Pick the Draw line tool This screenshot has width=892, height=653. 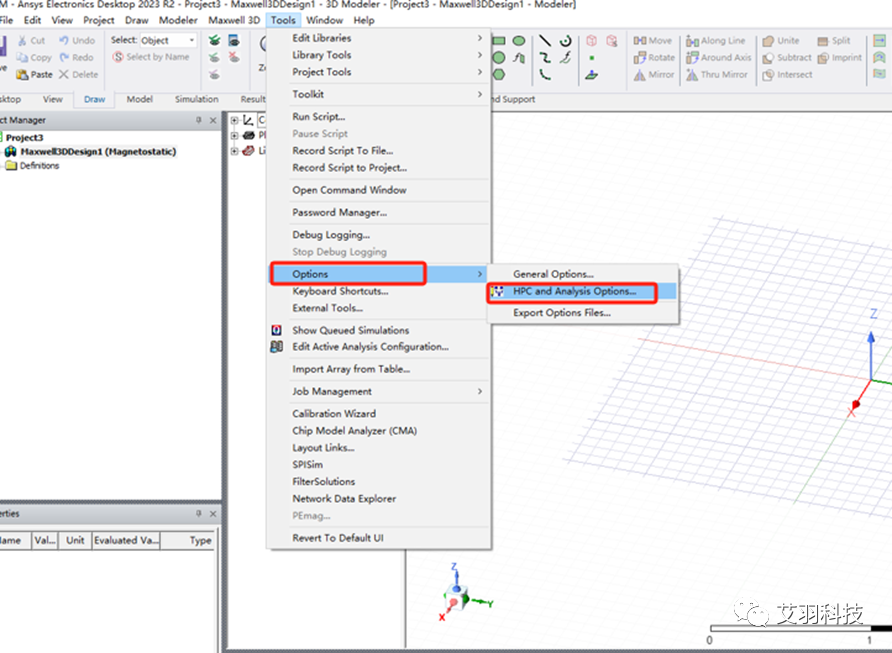(545, 41)
